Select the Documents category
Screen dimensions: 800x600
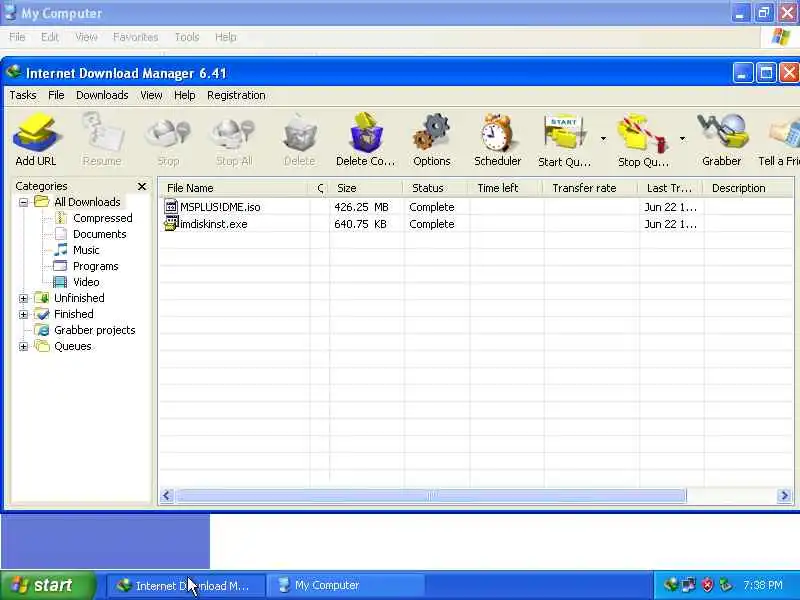click(99, 234)
